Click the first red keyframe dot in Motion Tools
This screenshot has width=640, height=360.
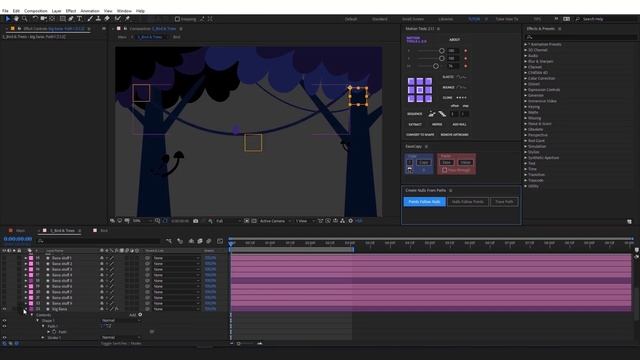pyautogui.click(x=466, y=51)
